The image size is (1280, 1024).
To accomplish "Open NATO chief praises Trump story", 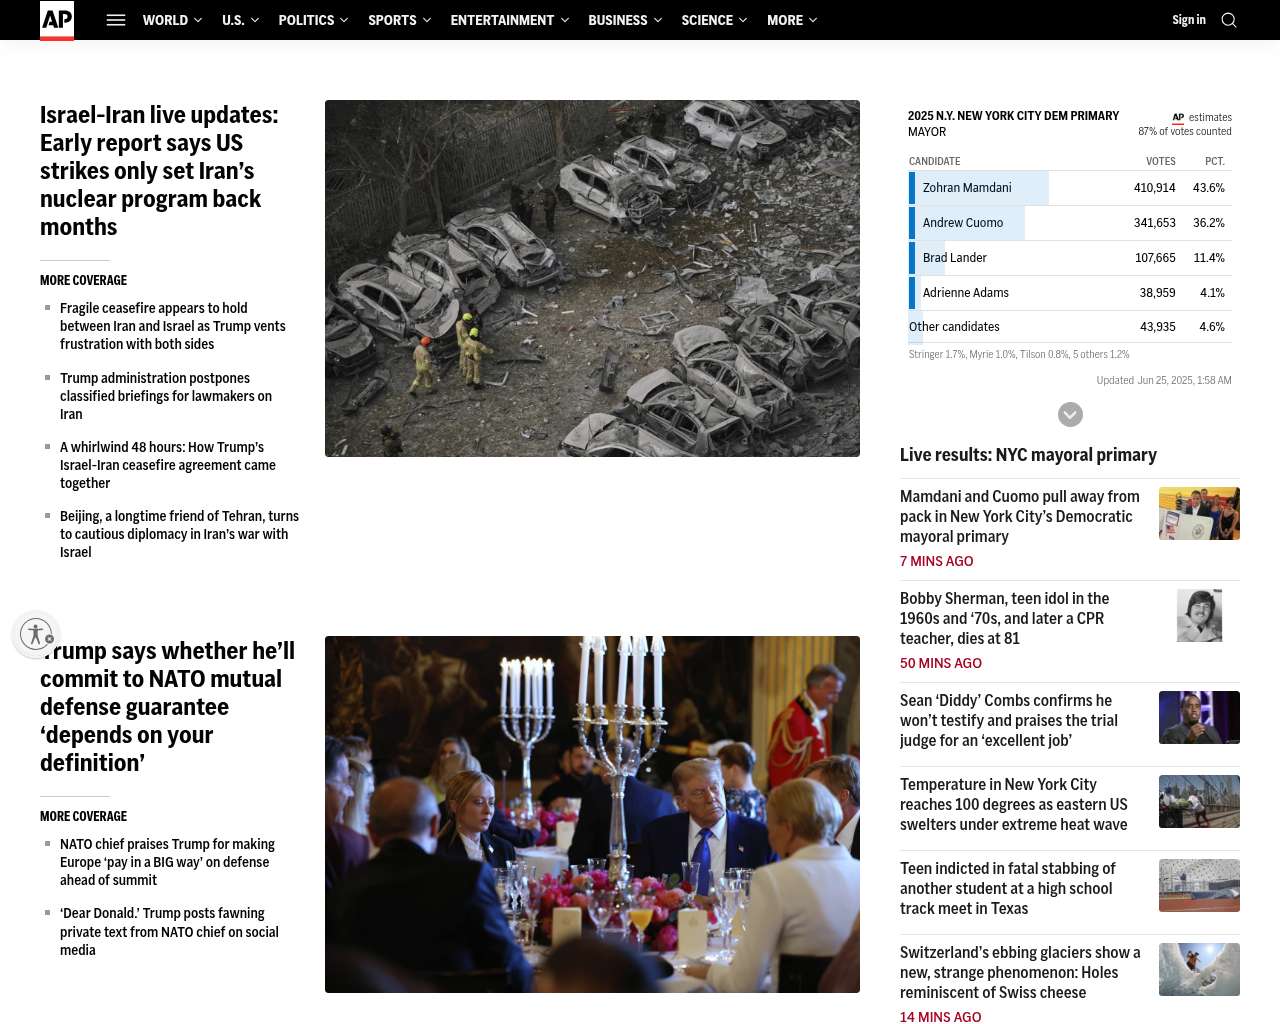I will coord(167,862).
